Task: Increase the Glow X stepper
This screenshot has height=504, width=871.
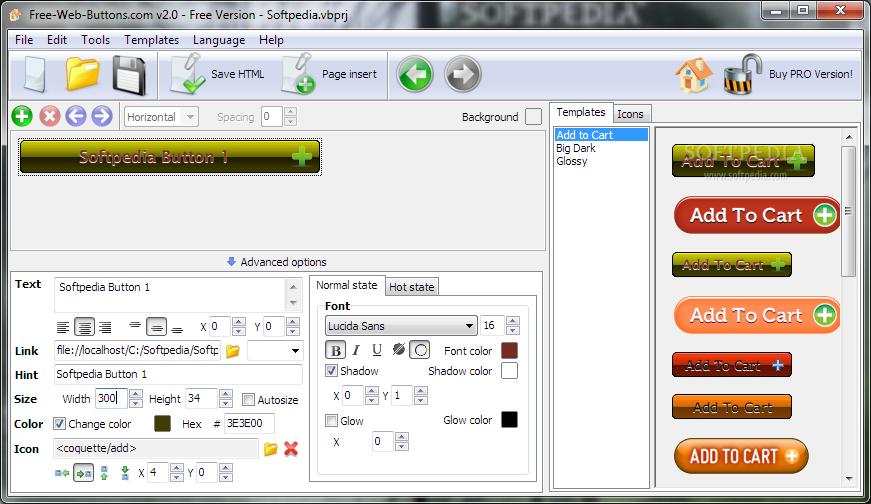Action: [402, 437]
